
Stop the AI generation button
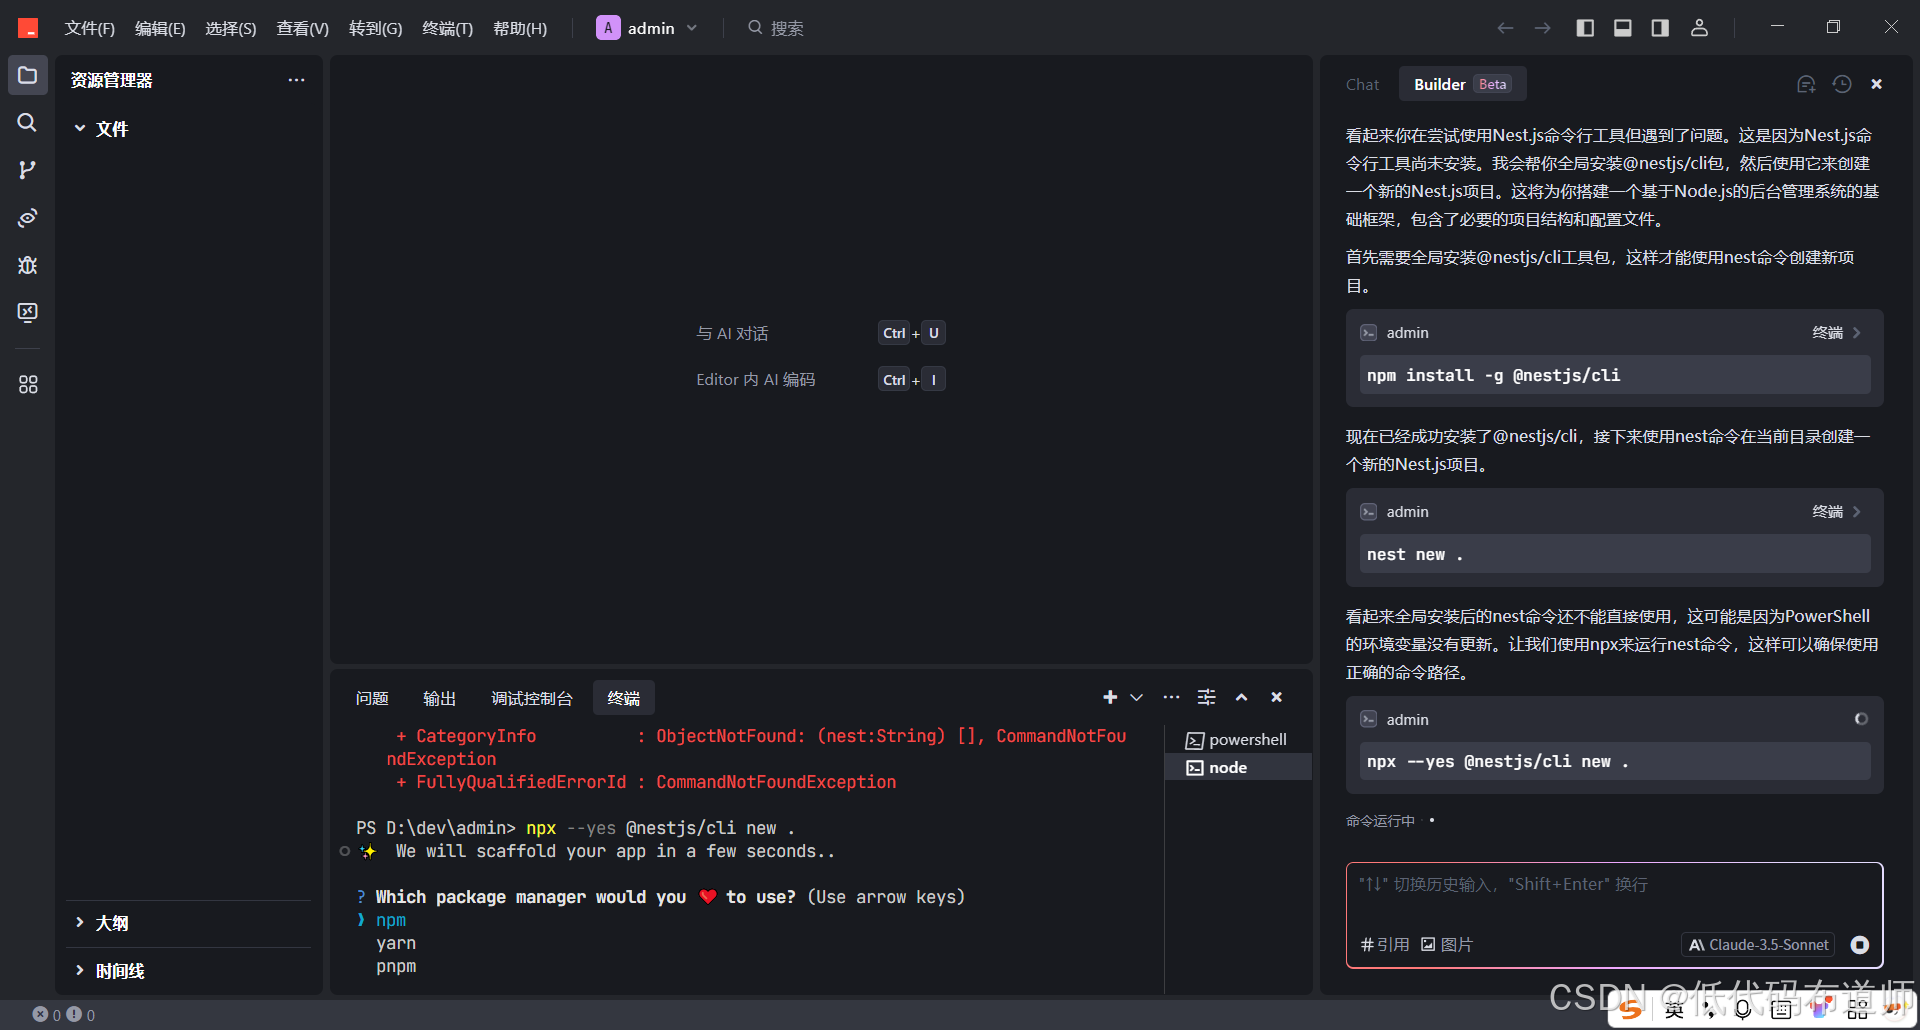[1860, 945]
